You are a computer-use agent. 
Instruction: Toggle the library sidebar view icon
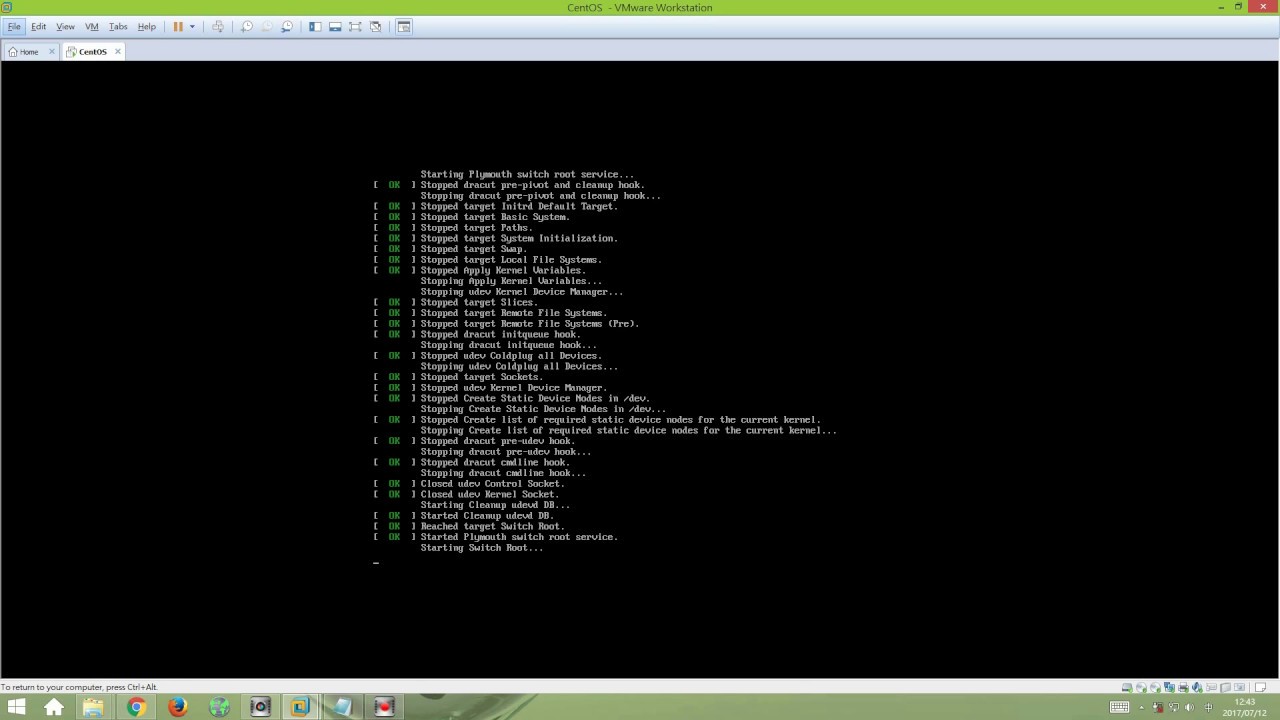click(314, 26)
